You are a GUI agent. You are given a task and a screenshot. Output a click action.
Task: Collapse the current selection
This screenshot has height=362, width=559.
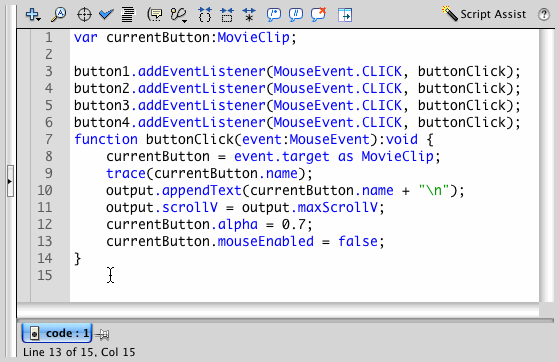pyautogui.click(x=227, y=15)
